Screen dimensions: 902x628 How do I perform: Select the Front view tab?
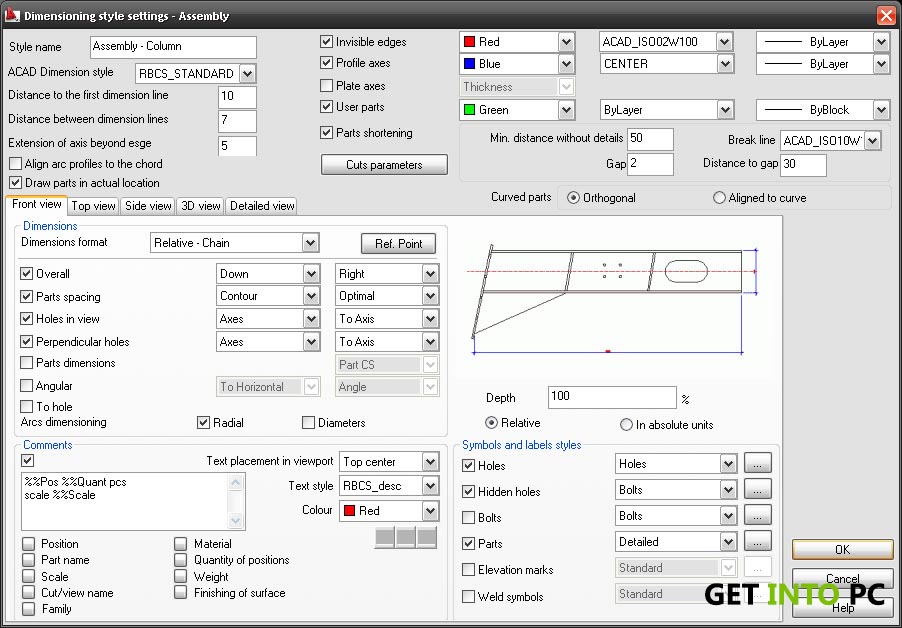click(x=36, y=204)
